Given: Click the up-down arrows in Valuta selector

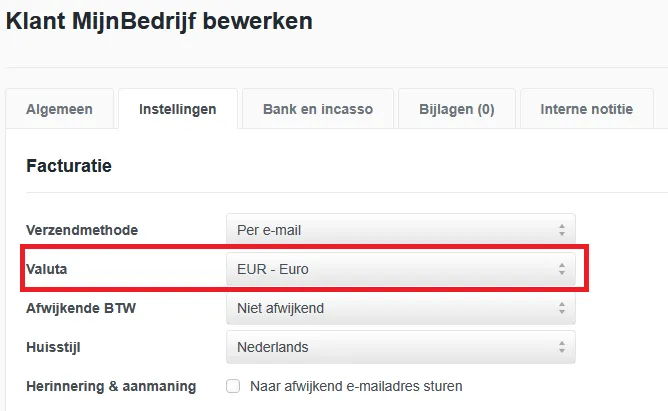Looking at the screenshot, I should pyautogui.click(x=561, y=269).
